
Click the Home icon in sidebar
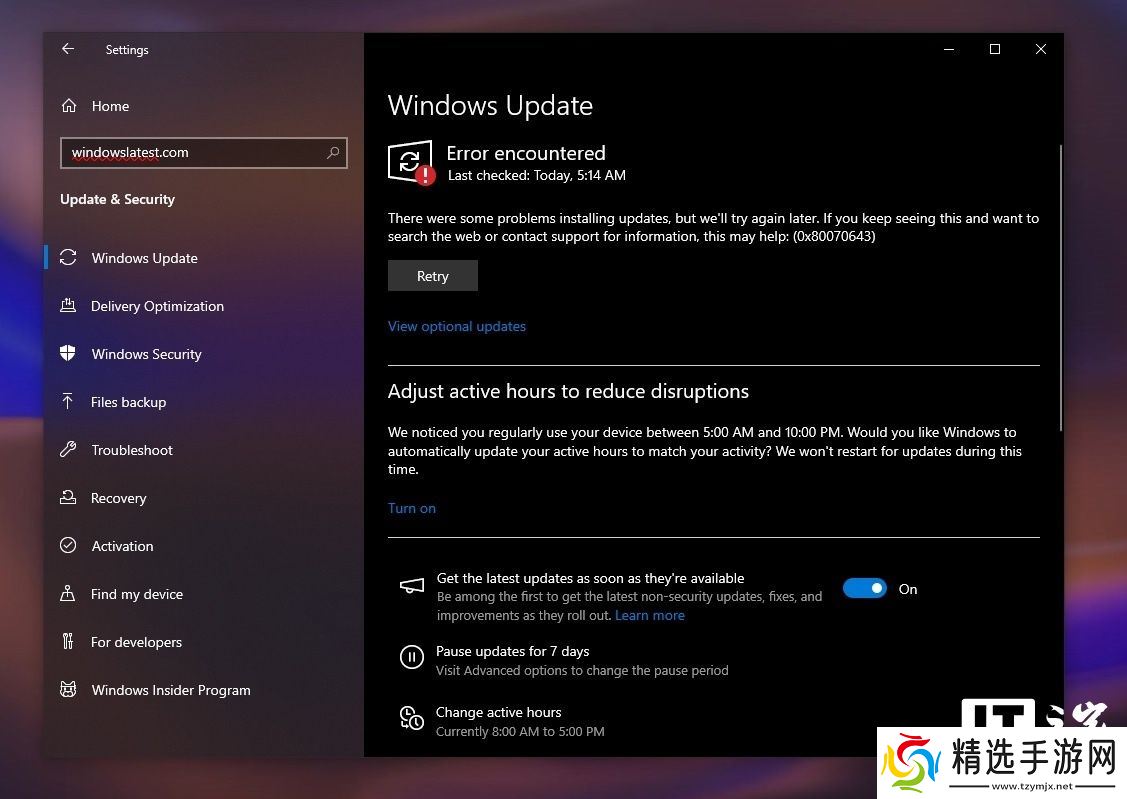pyautogui.click(x=69, y=106)
